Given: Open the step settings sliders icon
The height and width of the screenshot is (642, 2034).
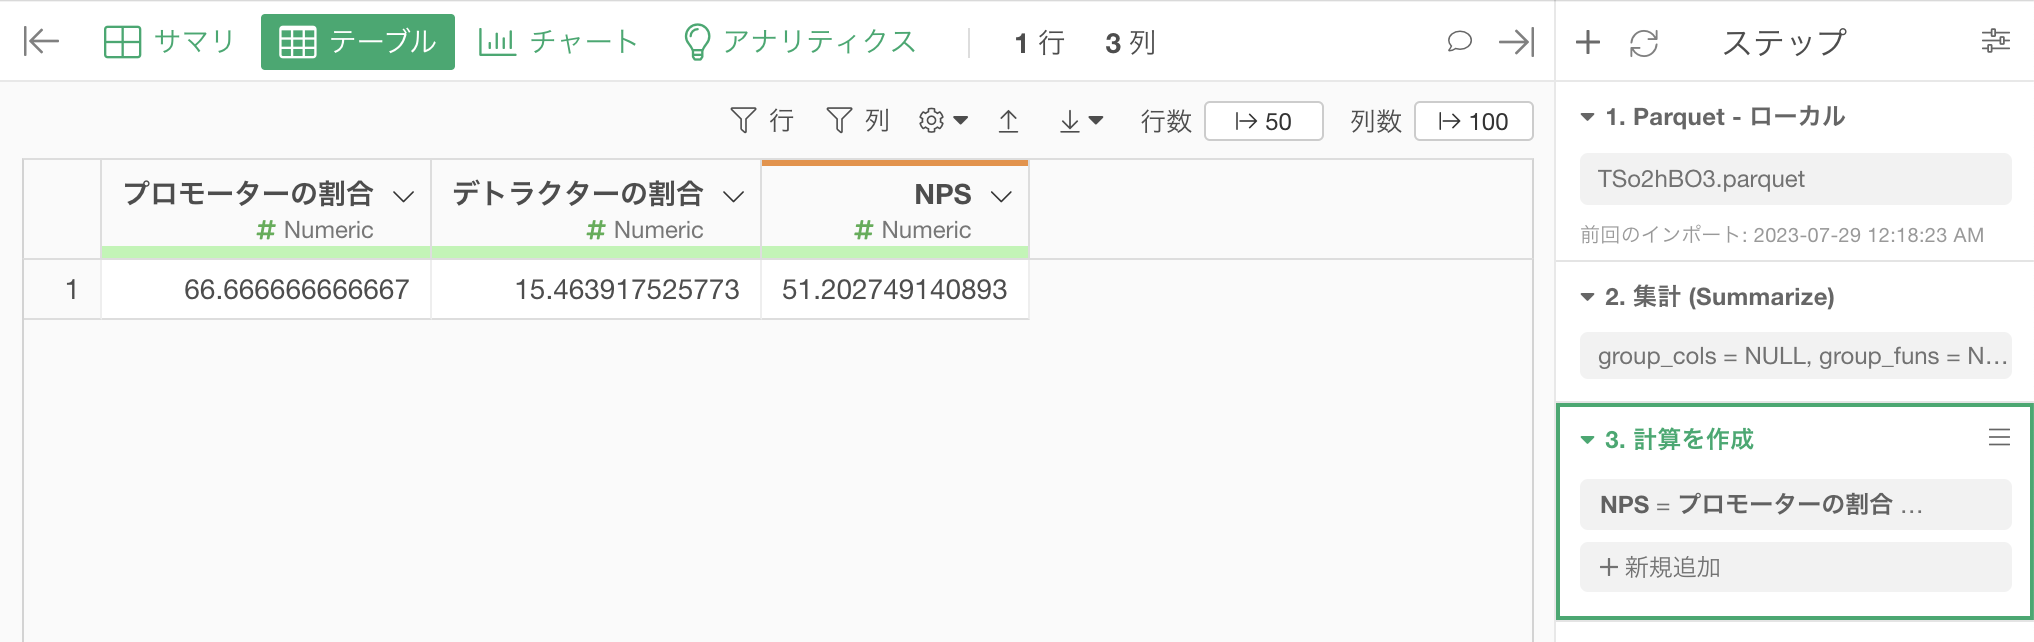Looking at the screenshot, I should tap(1995, 42).
